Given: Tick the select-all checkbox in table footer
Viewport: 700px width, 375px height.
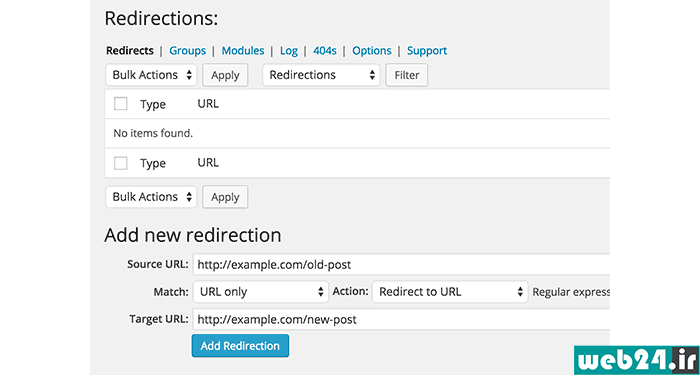Looking at the screenshot, I should click(x=121, y=163).
